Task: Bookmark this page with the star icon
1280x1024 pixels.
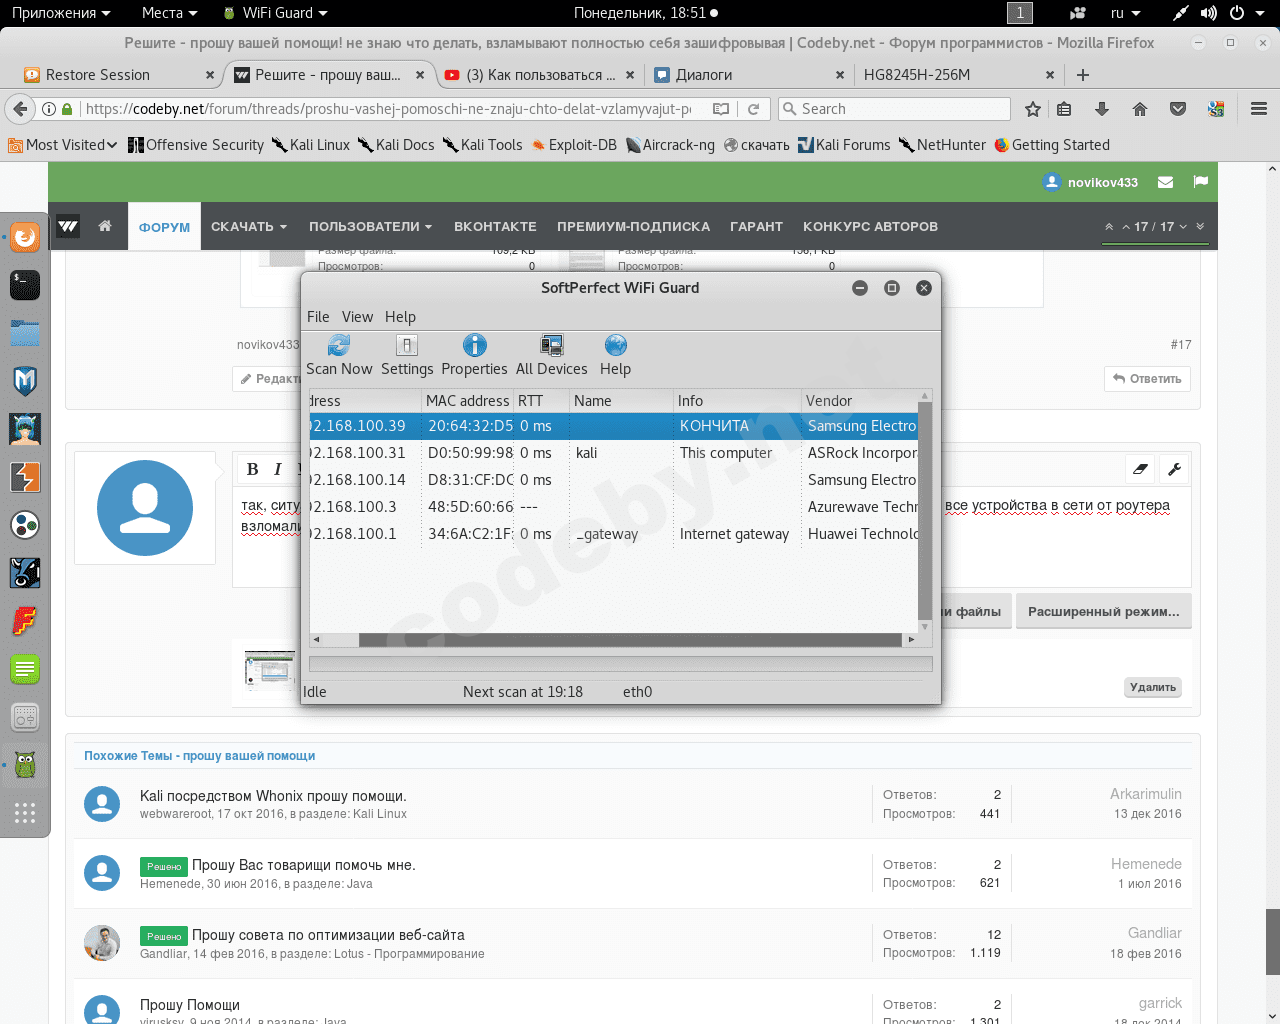Action: (1033, 109)
